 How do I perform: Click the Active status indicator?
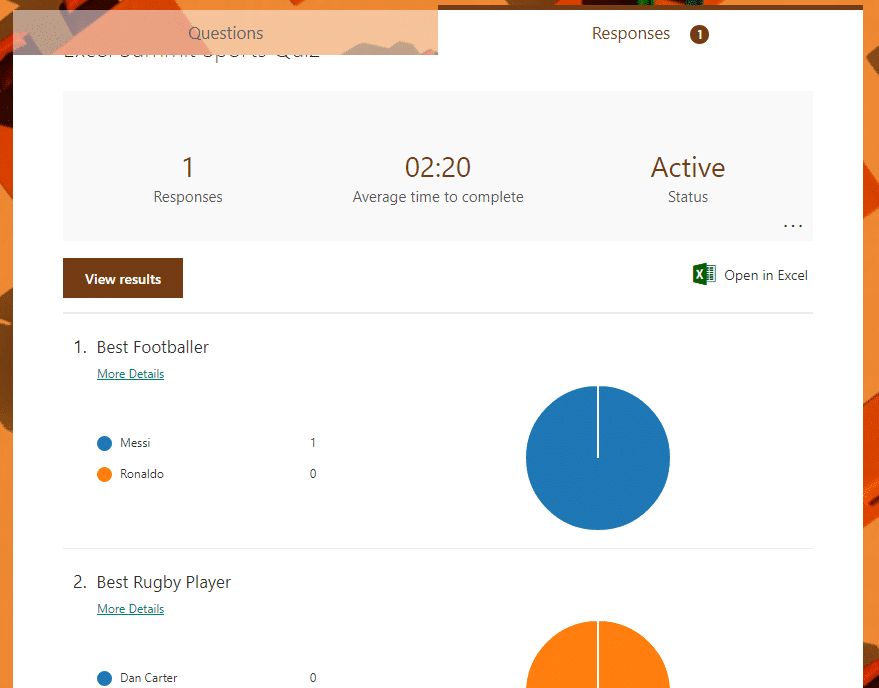pos(687,167)
